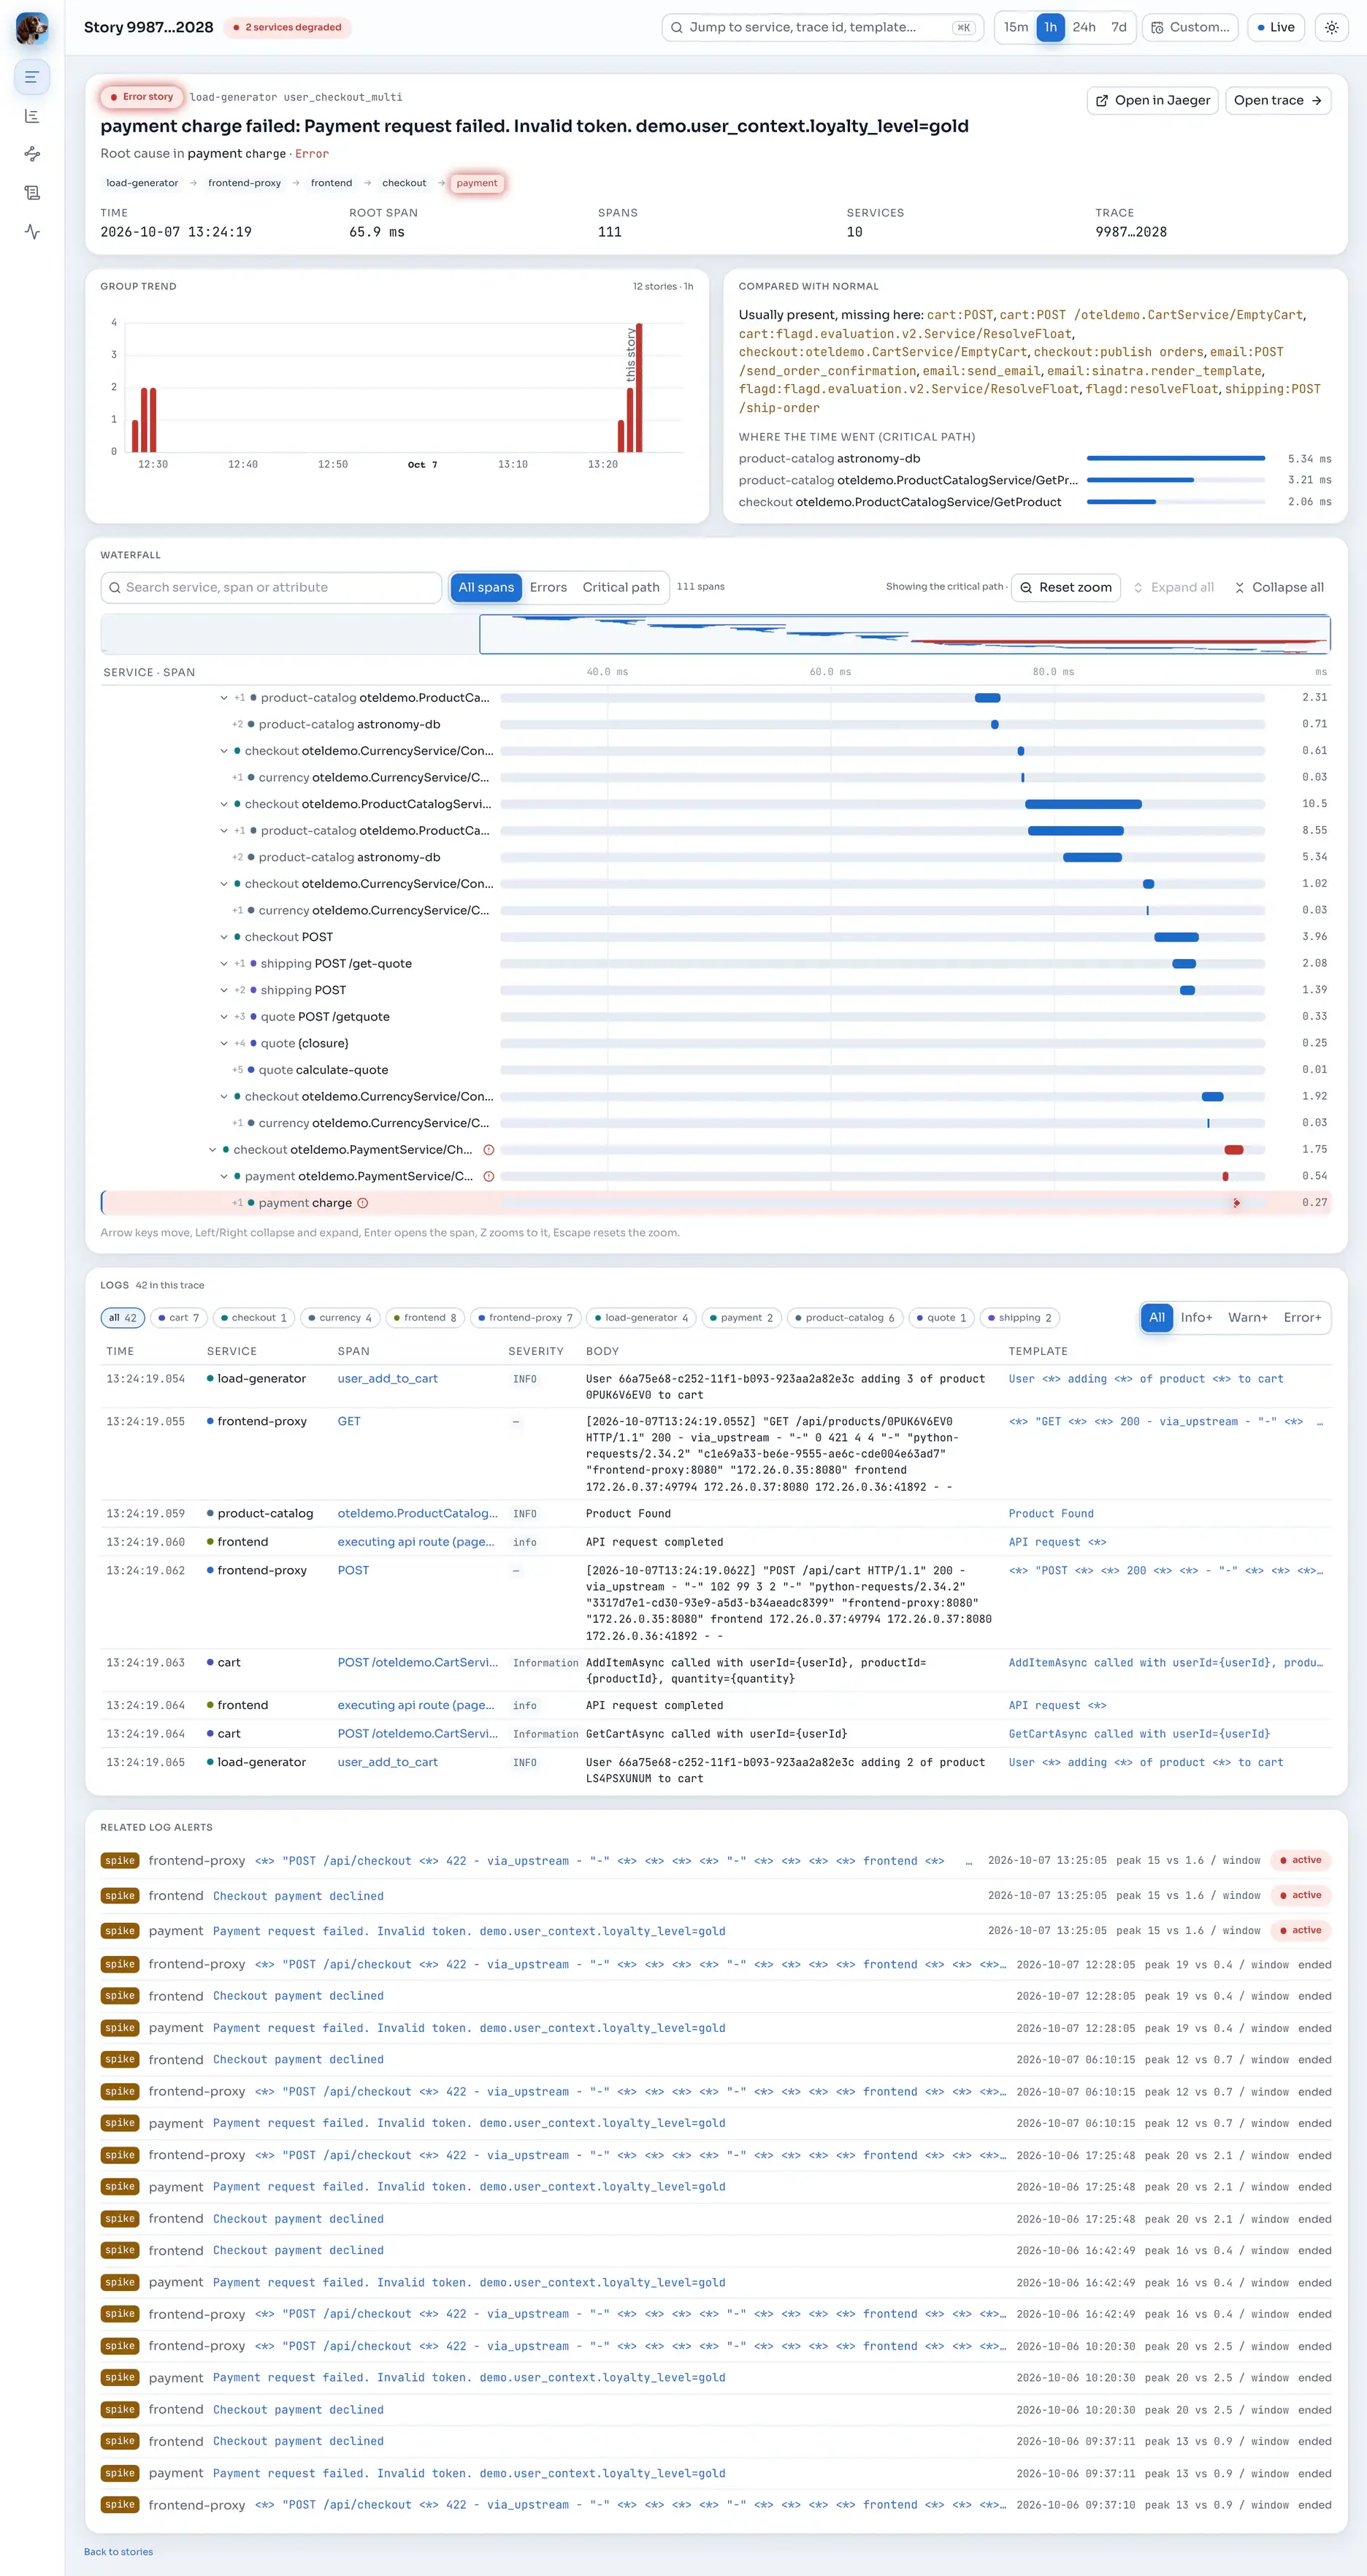Image resolution: width=1367 pixels, height=2576 pixels.
Task: Collapse all waterfall spans
Action: point(1279,588)
